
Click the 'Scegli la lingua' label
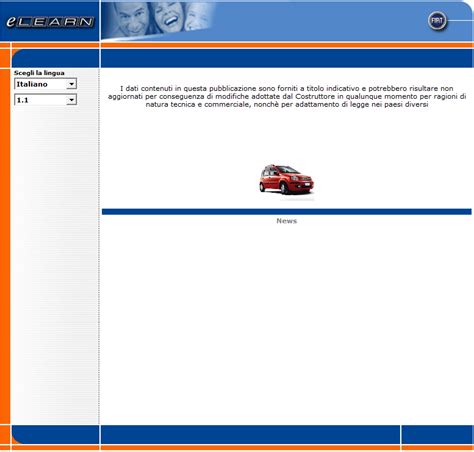39,73
